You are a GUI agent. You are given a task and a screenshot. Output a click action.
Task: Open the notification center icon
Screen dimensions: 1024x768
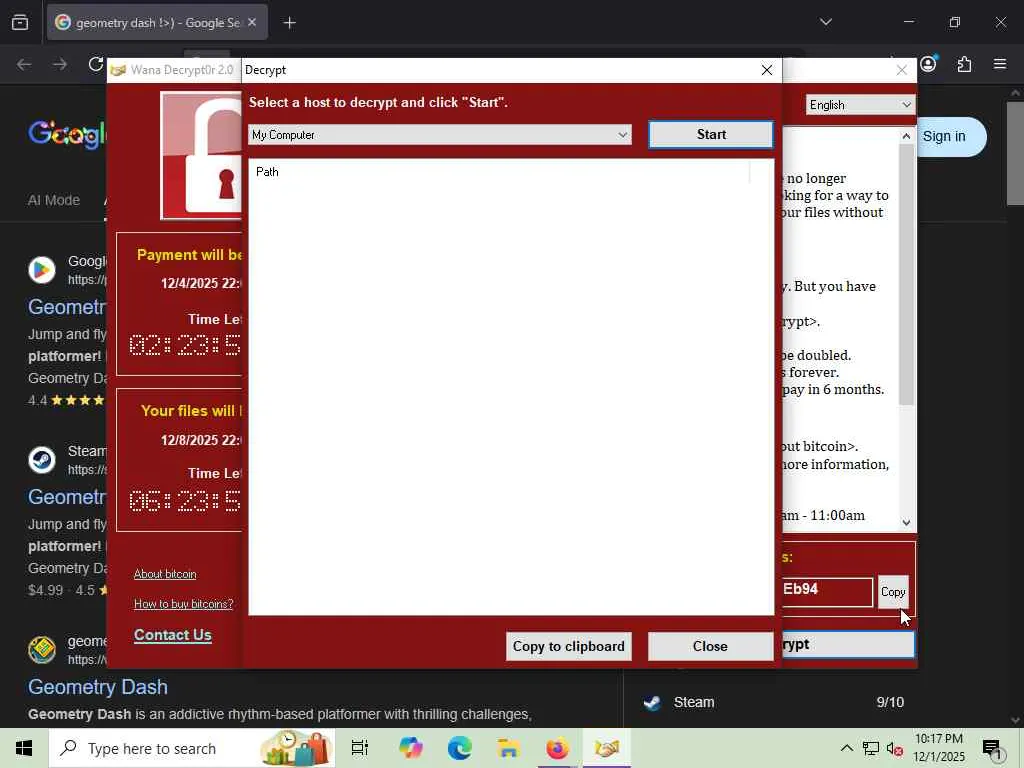click(993, 748)
